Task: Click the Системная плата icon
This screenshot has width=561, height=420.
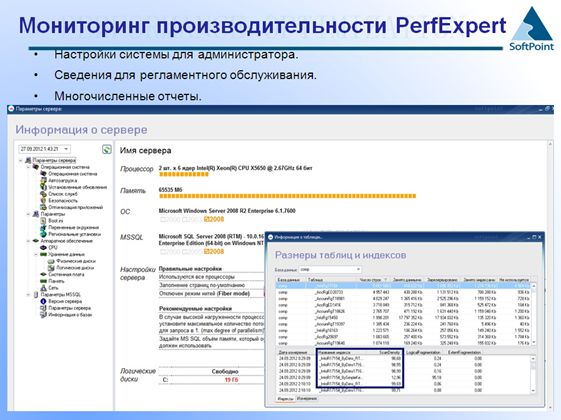Action: pyautogui.click(x=43, y=274)
